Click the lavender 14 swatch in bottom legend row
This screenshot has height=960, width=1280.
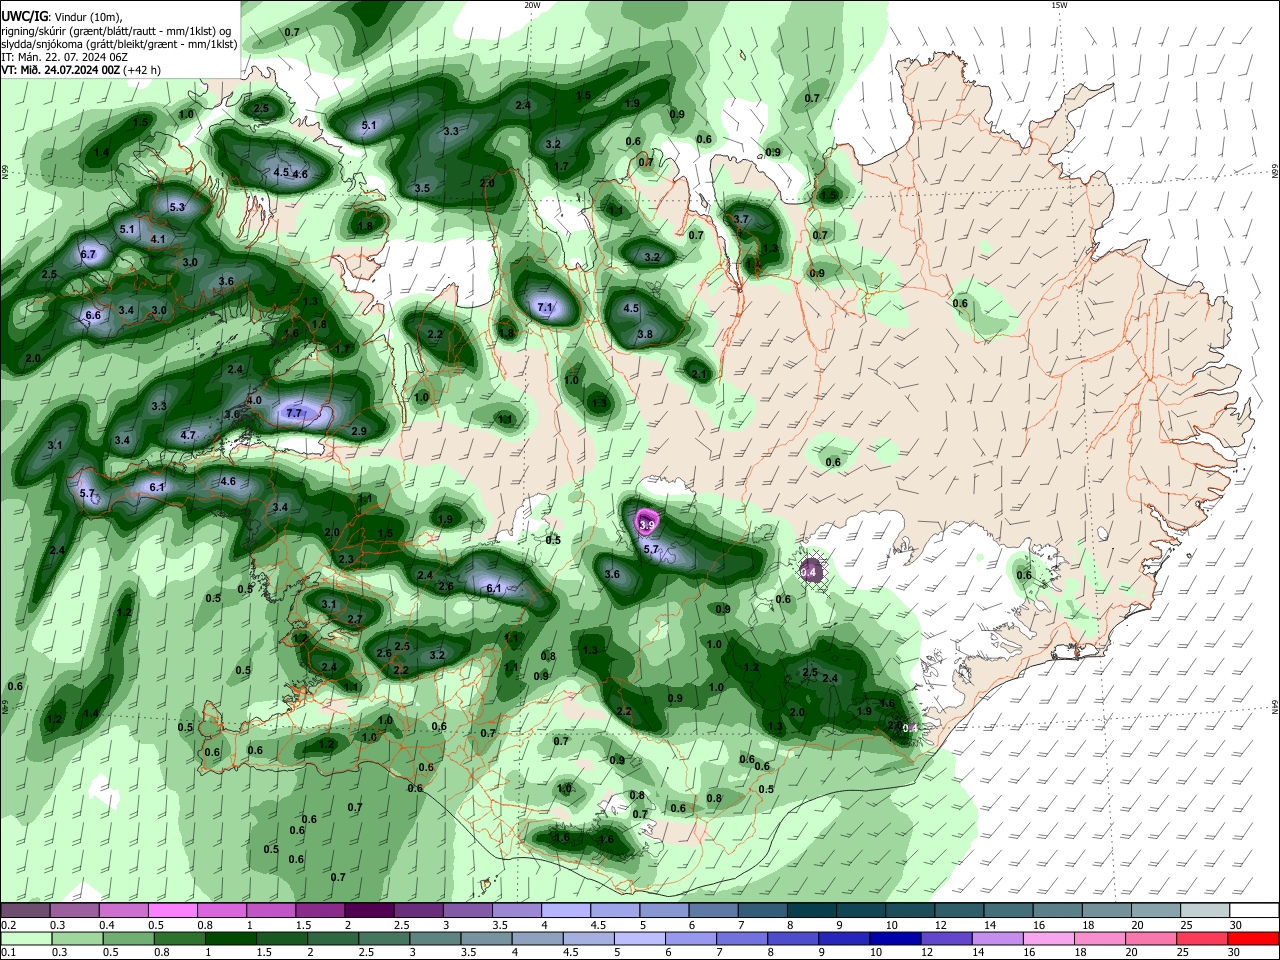coord(997,938)
